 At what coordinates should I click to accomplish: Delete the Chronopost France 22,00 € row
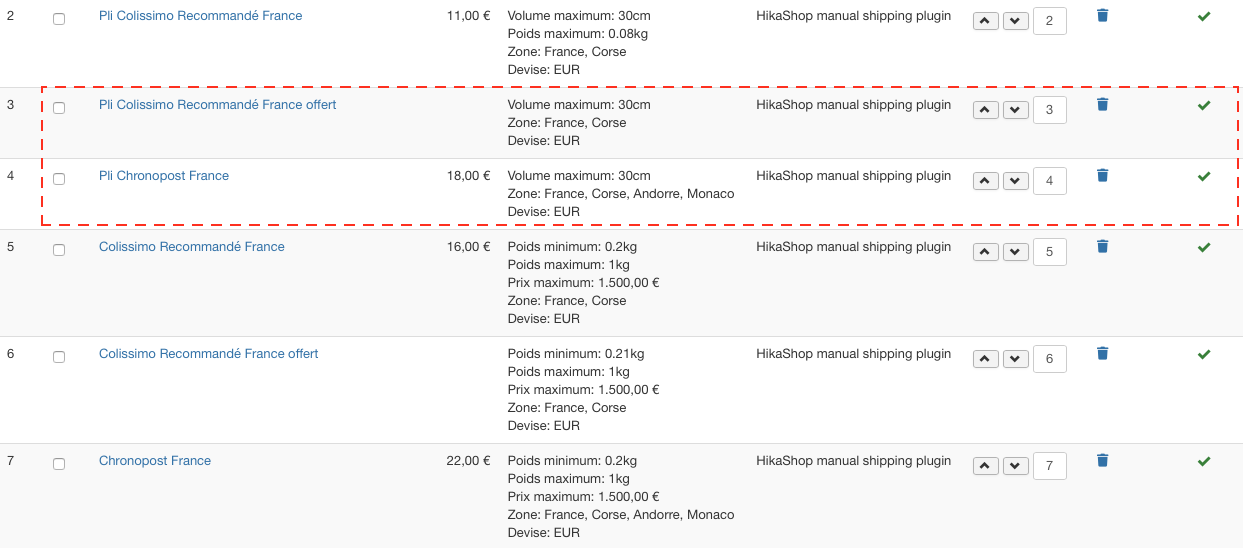(x=1102, y=461)
